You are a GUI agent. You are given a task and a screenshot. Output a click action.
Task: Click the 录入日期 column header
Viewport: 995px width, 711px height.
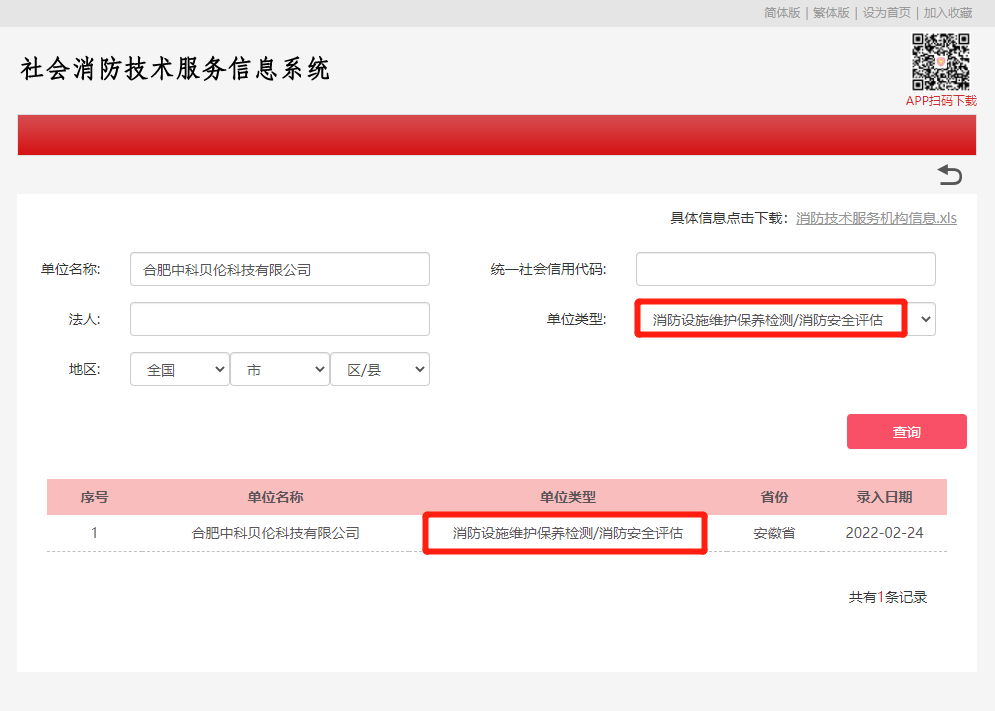click(884, 497)
